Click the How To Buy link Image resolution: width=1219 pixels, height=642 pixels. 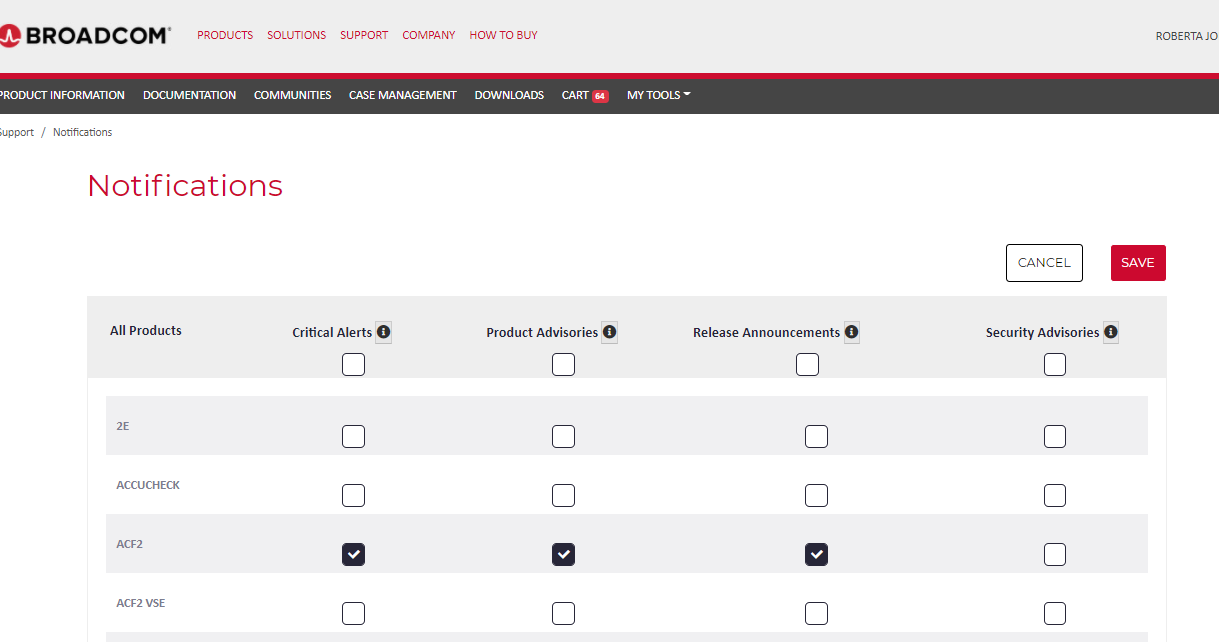tap(503, 35)
